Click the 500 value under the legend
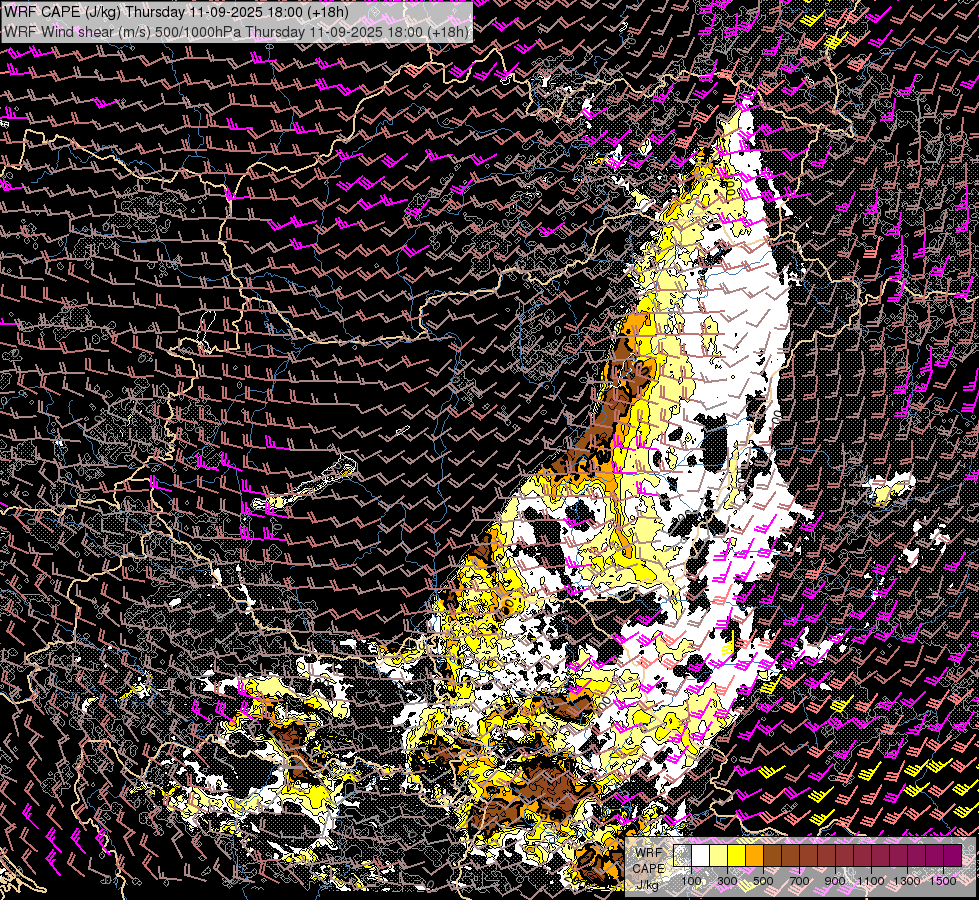The image size is (979, 900). (x=763, y=881)
